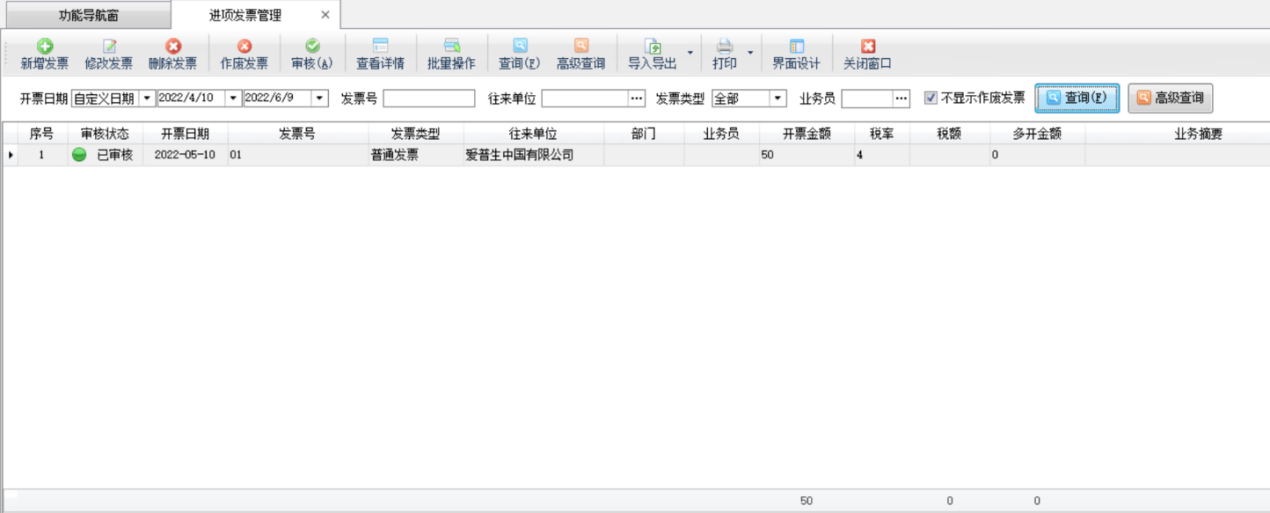Viewport: 1270px width, 513px height.
Task: Expand the 导入导出 dropdown arrow
Action: [x=689, y=54]
